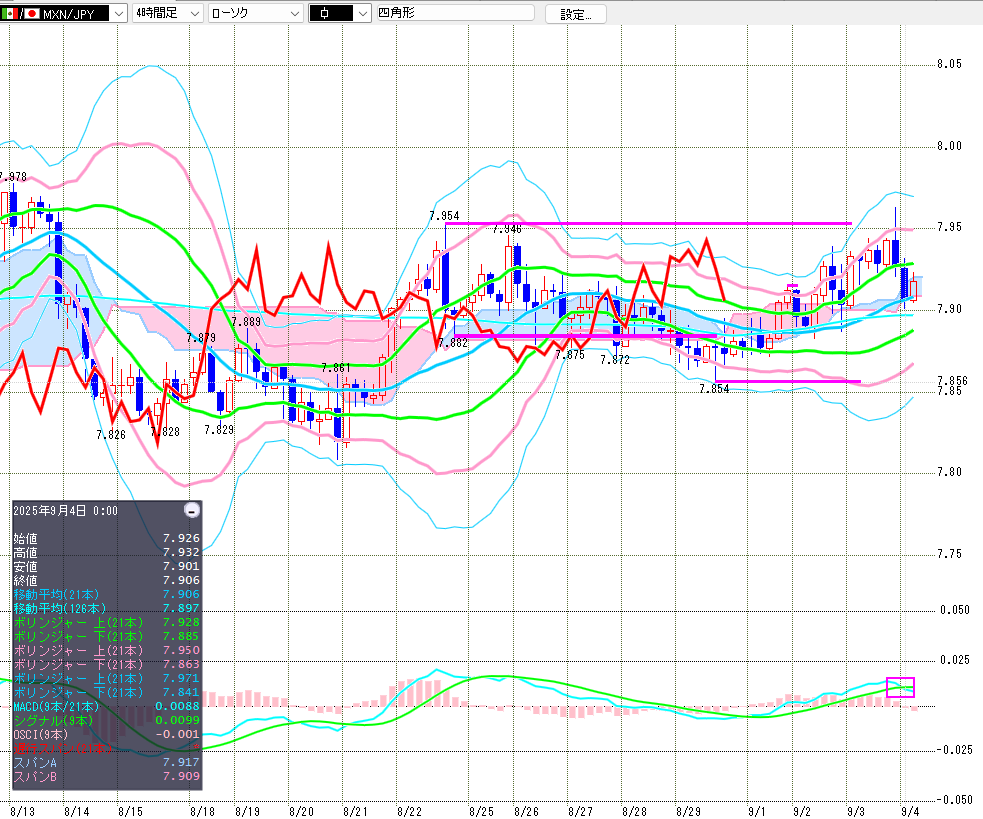Select the 2025年9月4日 0:00 date header
The width and height of the screenshot is (983, 819).
pyautogui.click(x=66, y=510)
